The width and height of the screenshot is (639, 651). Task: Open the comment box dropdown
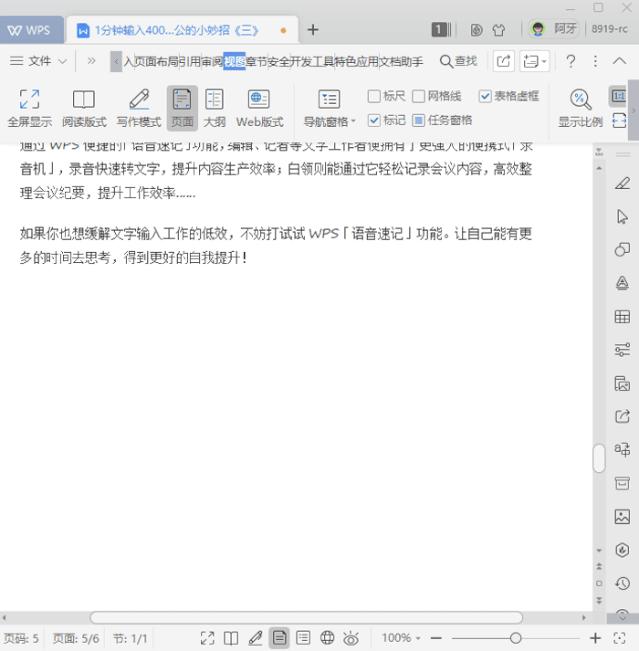[534, 61]
